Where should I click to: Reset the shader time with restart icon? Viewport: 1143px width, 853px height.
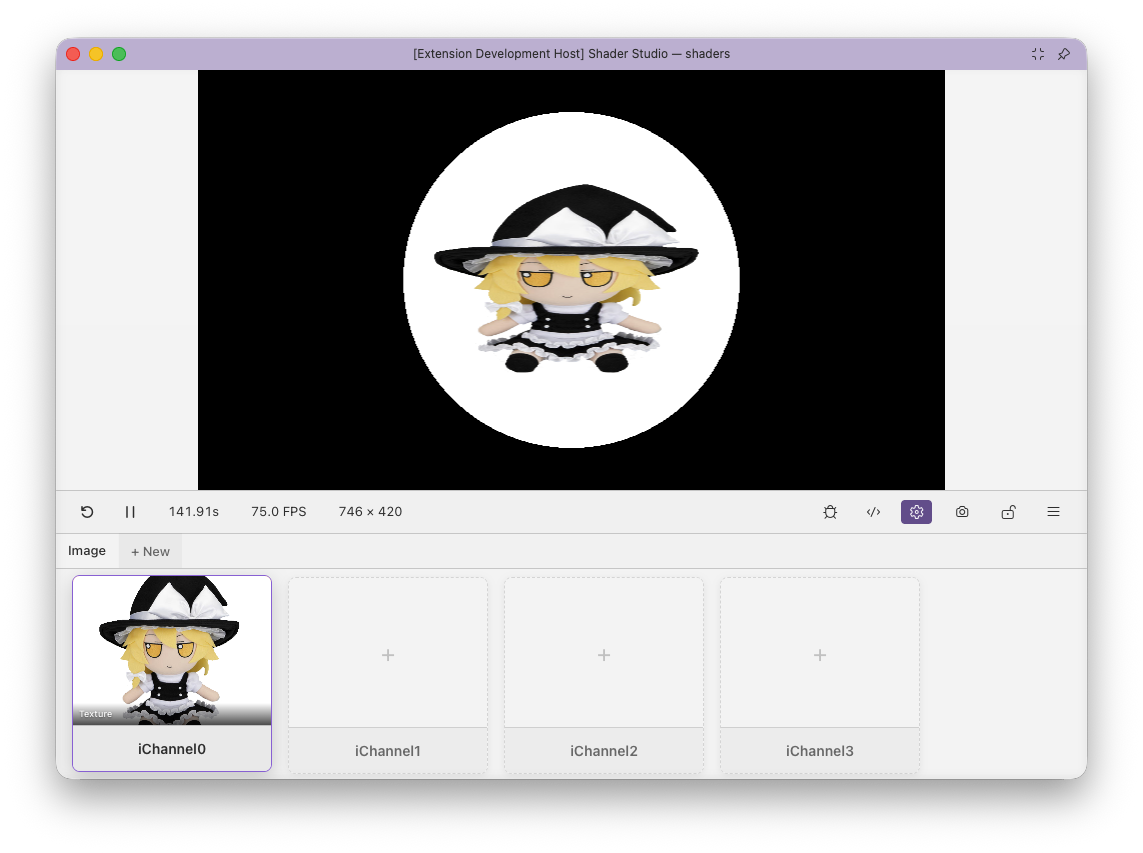pyautogui.click(x=87, y=512)
